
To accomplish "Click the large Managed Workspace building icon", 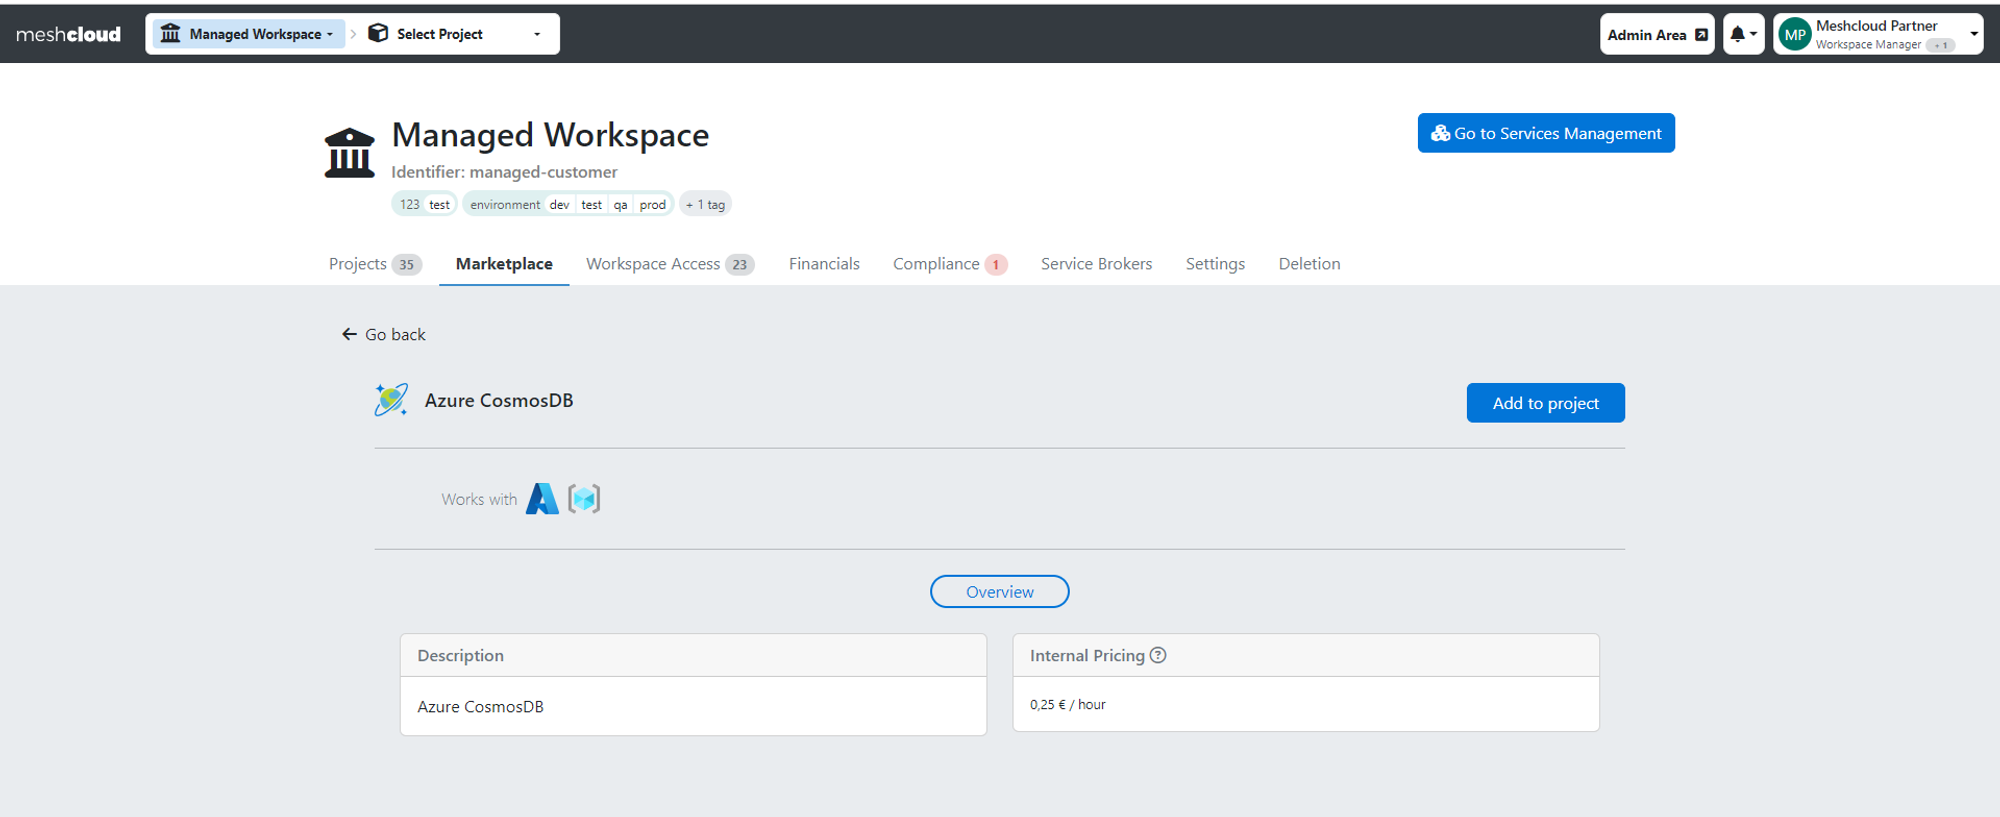I will (x=349, y=153).
